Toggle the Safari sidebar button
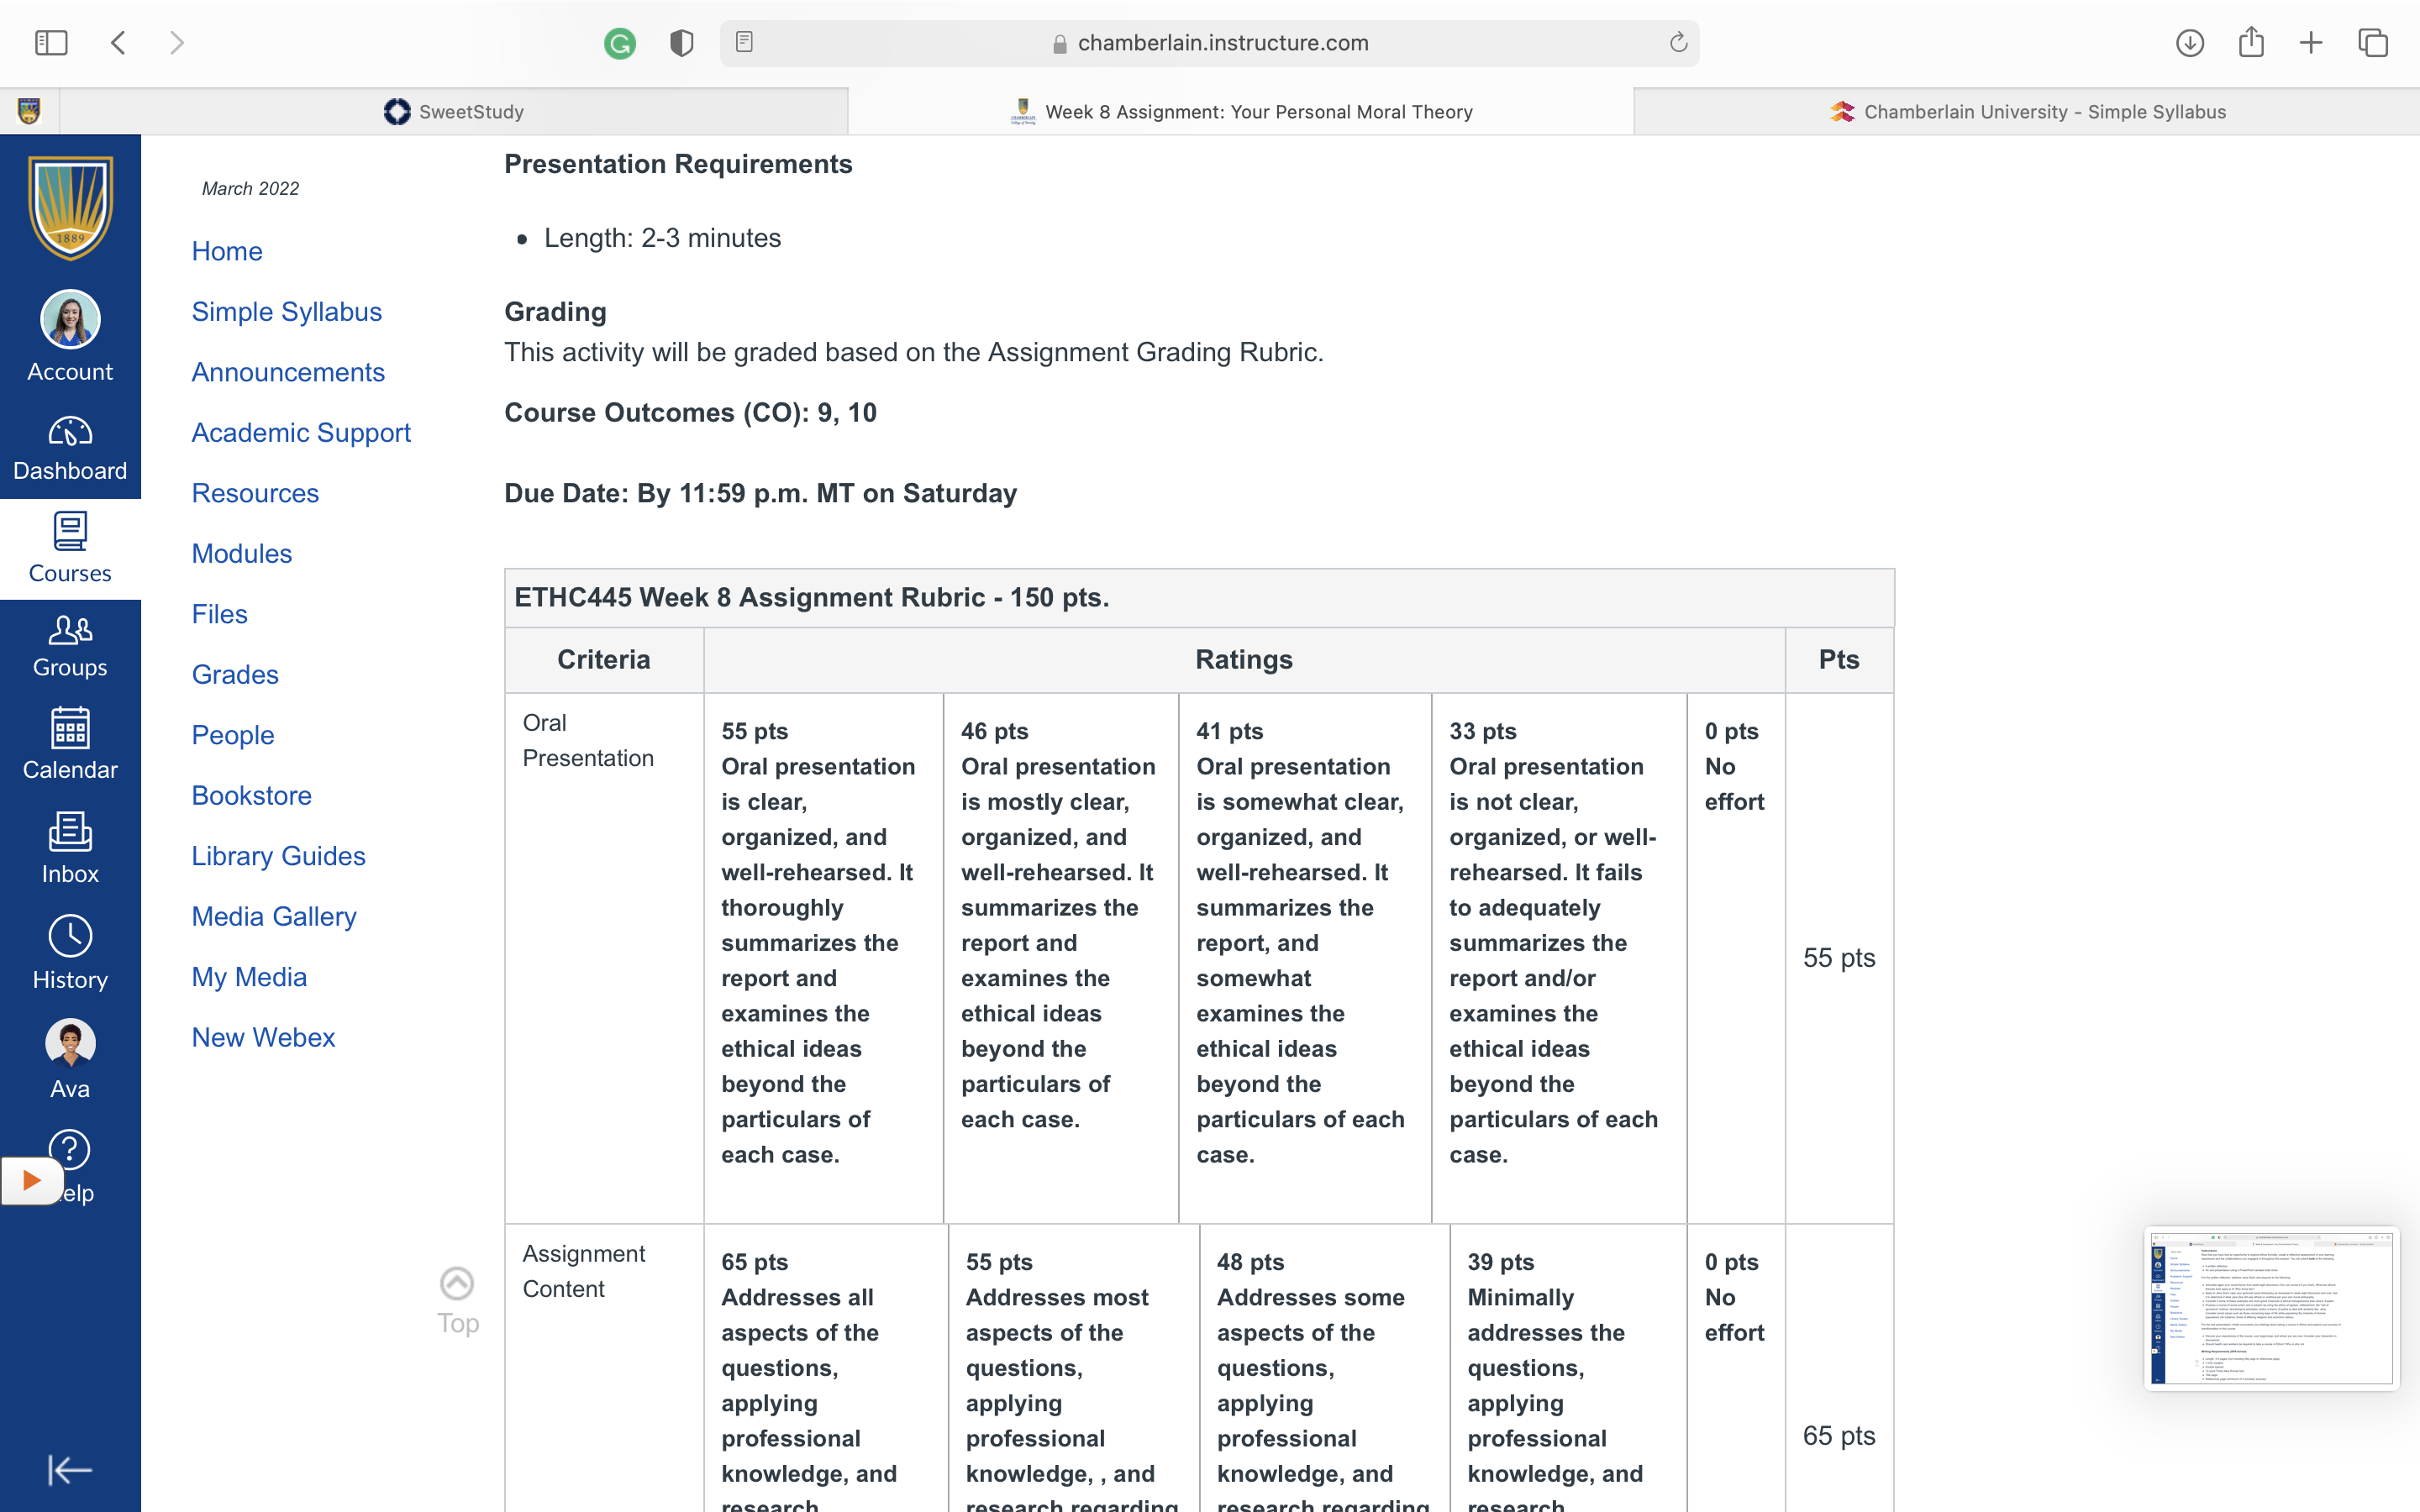The width and height of the screenshot is (2420, 1512). coord(51,43)
